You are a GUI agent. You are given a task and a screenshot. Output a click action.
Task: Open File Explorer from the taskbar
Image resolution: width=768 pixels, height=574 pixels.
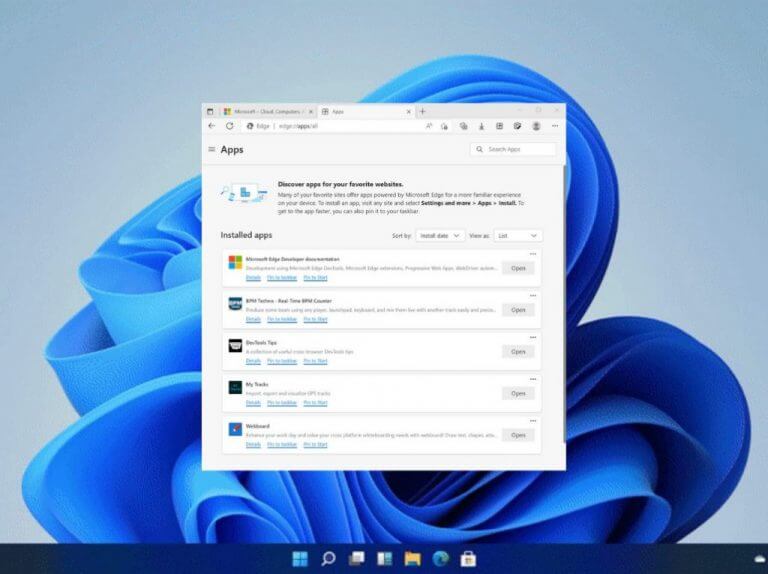click(412, 559)
